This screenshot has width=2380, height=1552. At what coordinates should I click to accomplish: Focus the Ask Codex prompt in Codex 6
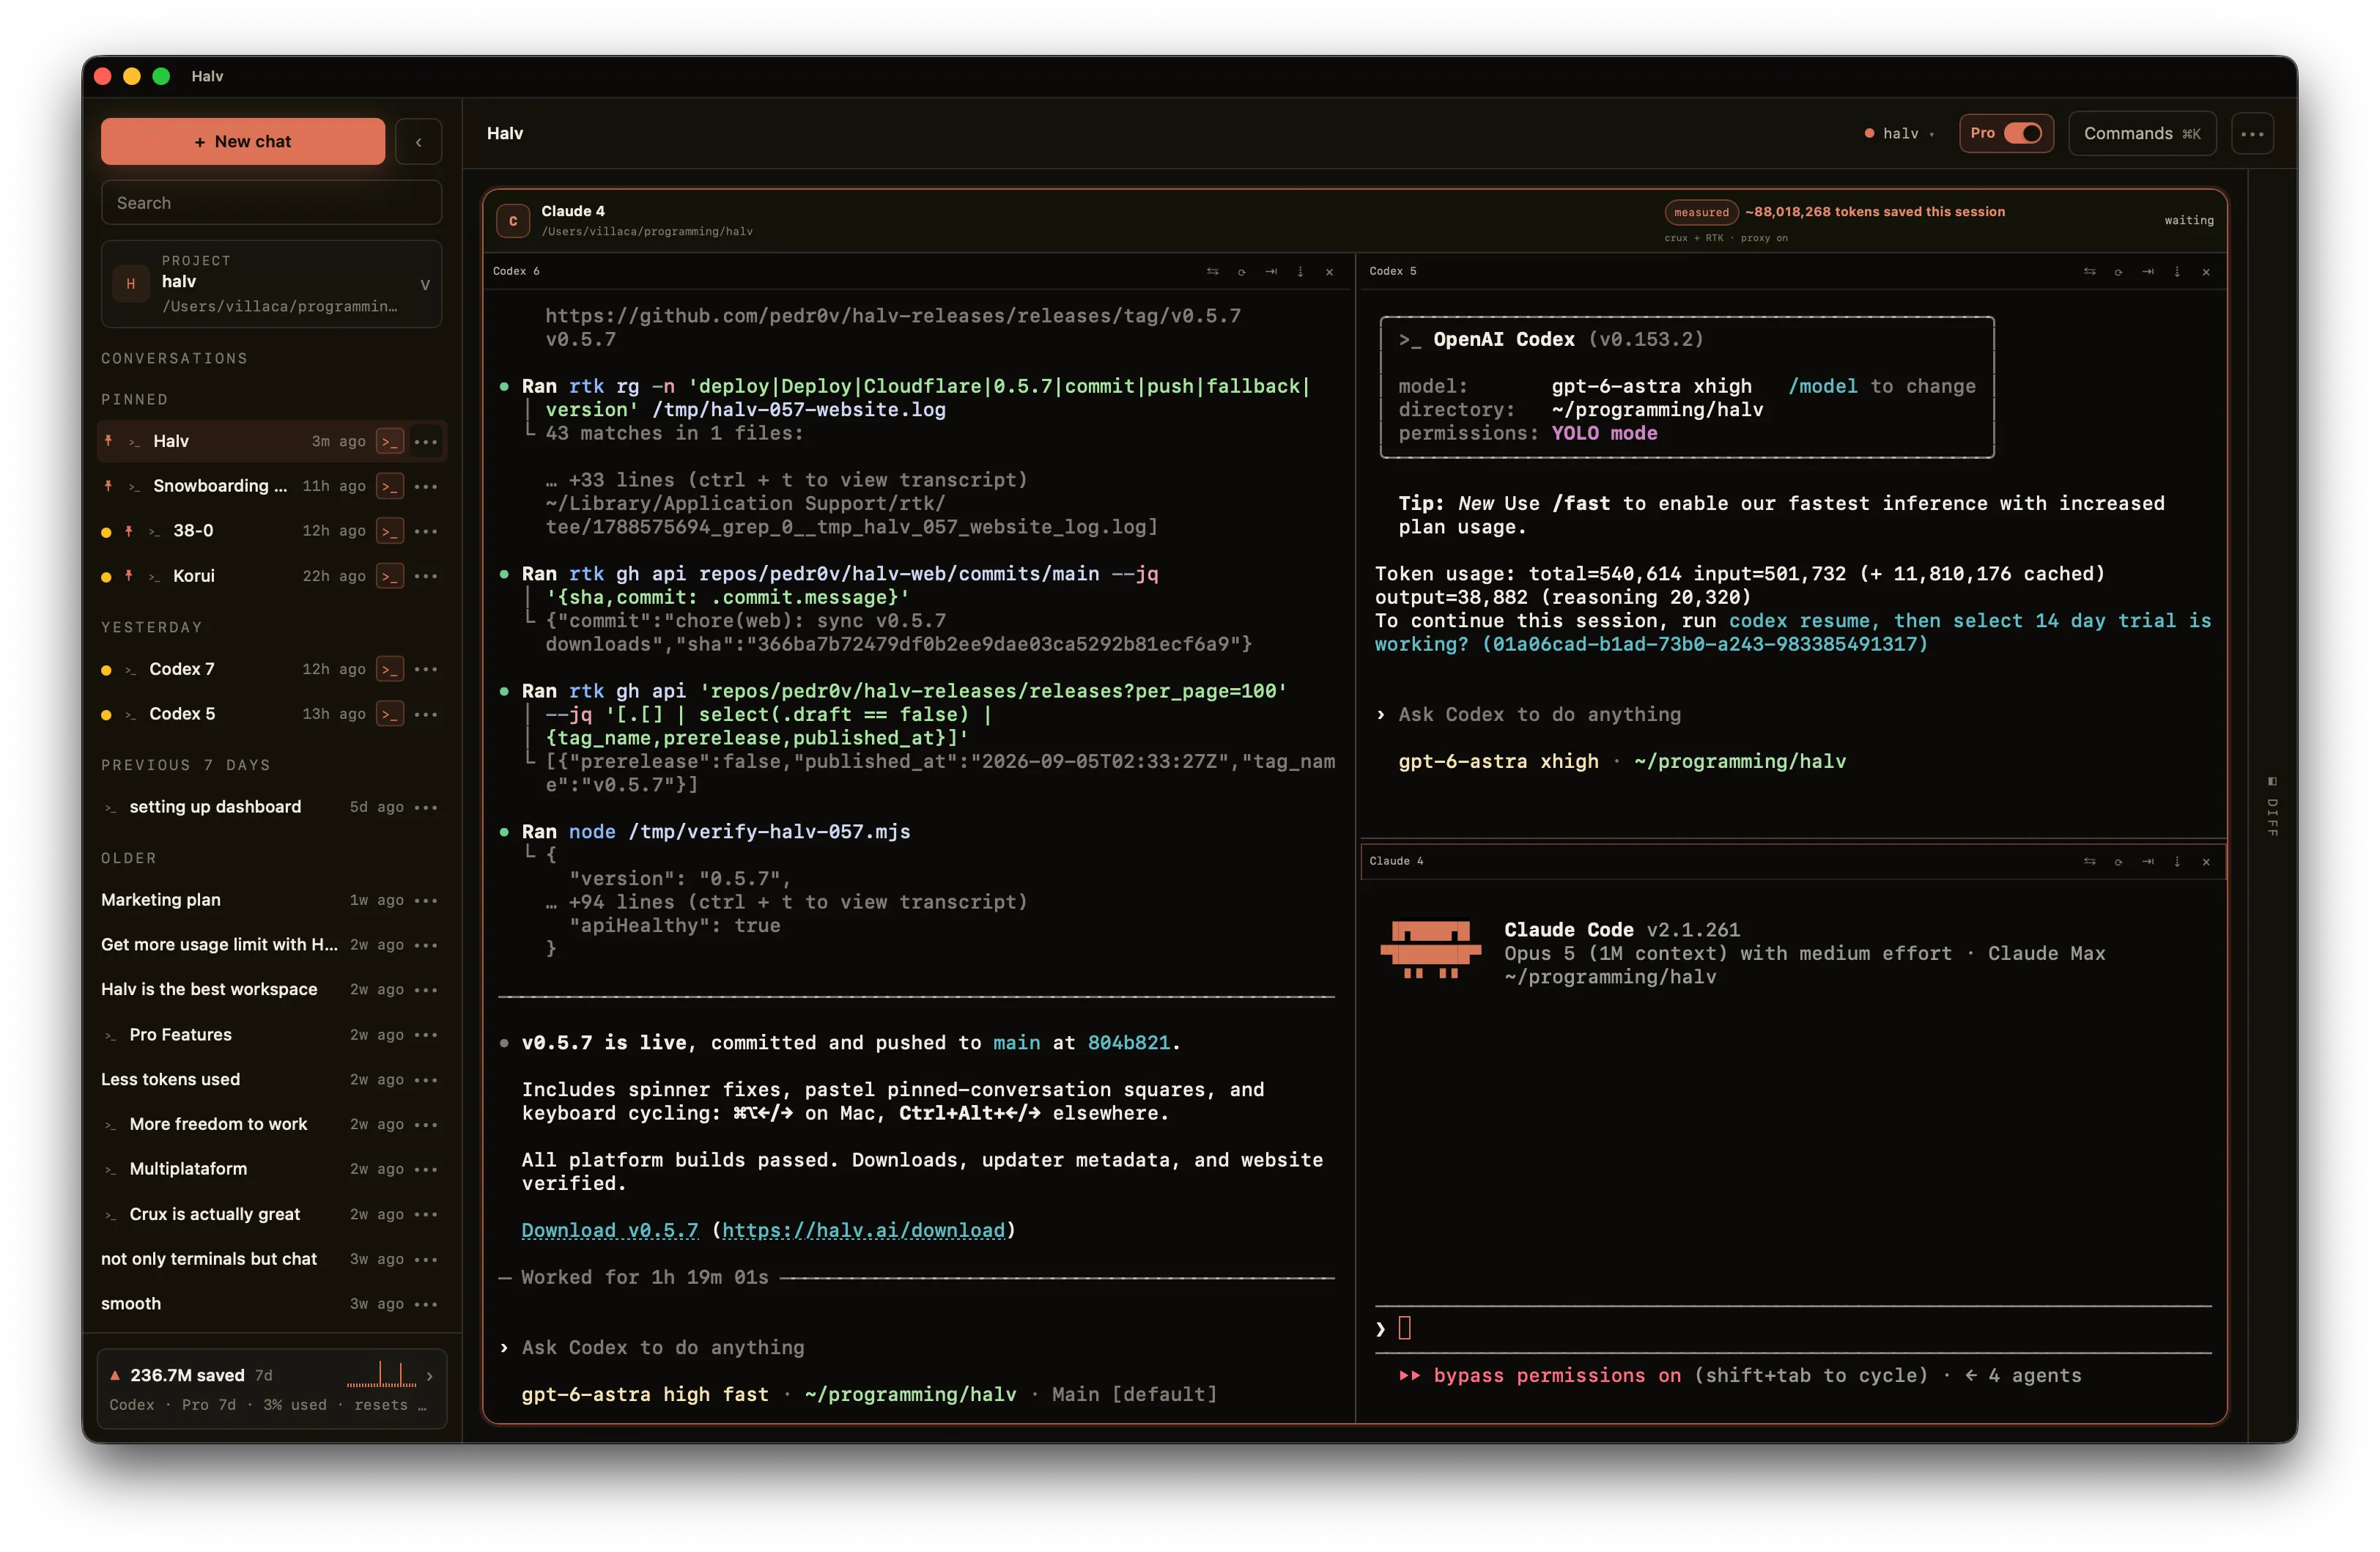tap(662, 1347)
